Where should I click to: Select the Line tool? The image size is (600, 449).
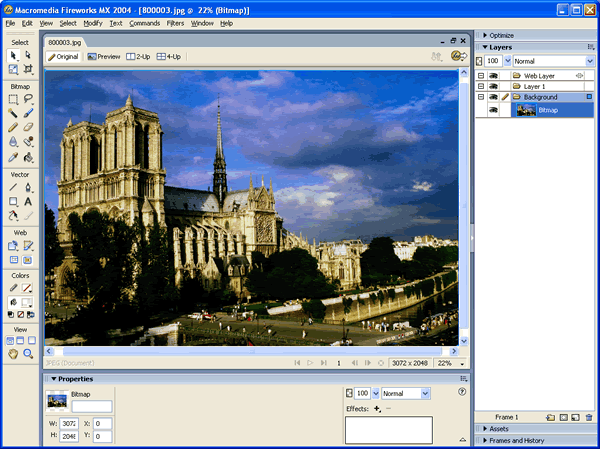click(x=13, y=187)
